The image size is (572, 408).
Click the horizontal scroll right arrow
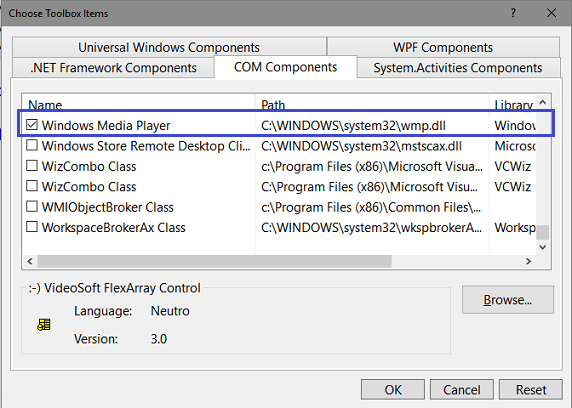[x=528, y=261]
